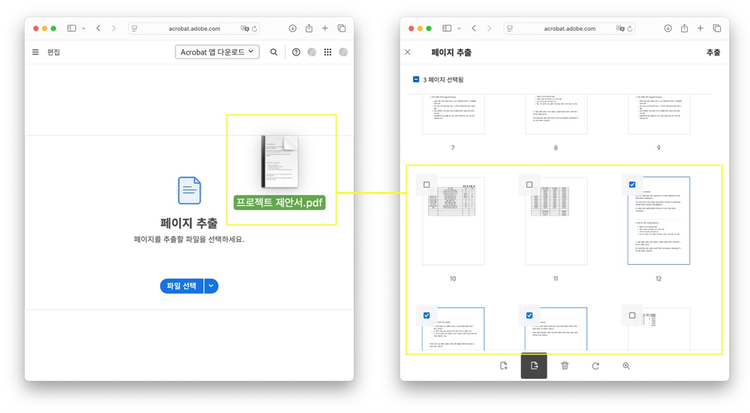750x413 pixels.
Task: Click the 추출 button at top right
Action: 713,52
